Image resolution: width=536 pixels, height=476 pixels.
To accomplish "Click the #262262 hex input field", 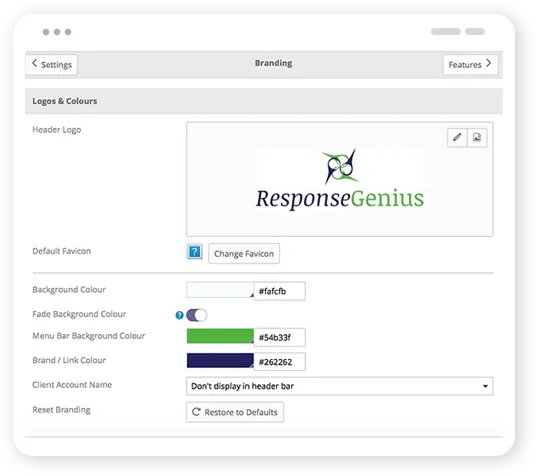I will point(280,362).
